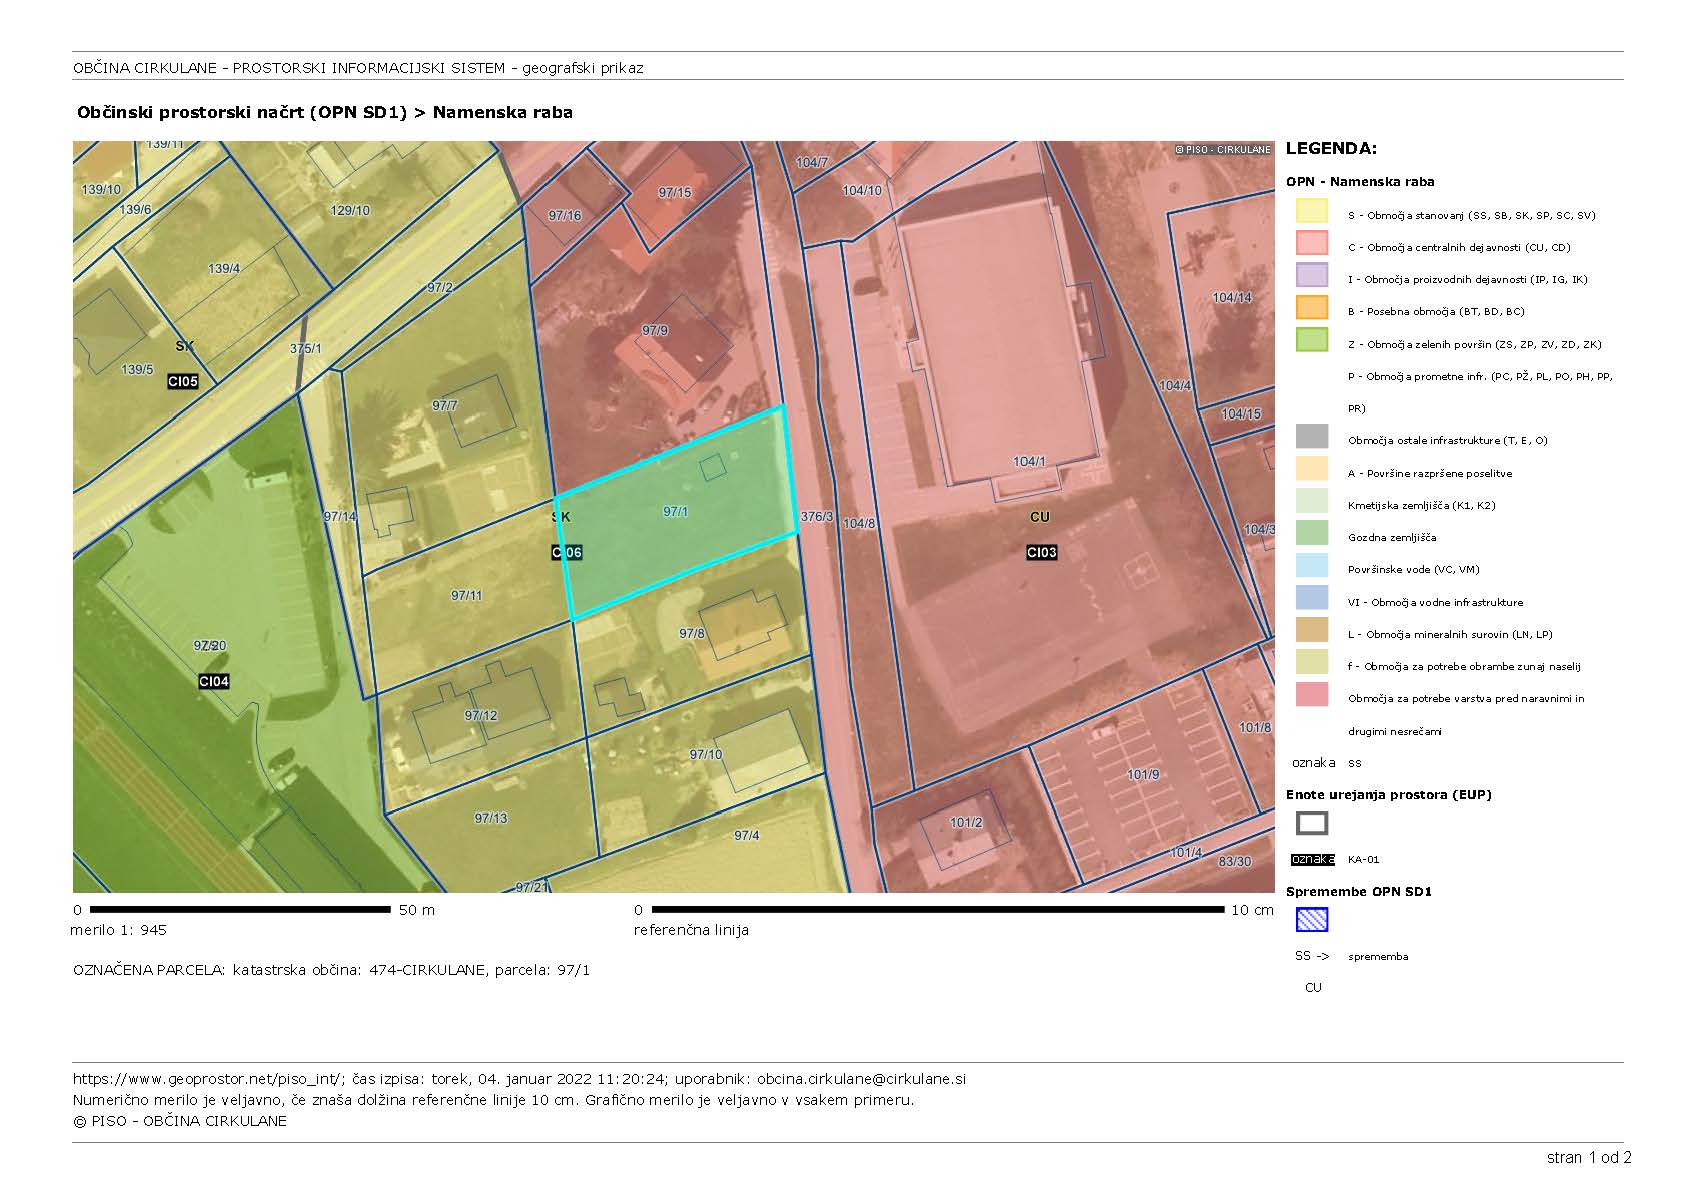Click the CI05 unit label on map

[x=183, y=382]
